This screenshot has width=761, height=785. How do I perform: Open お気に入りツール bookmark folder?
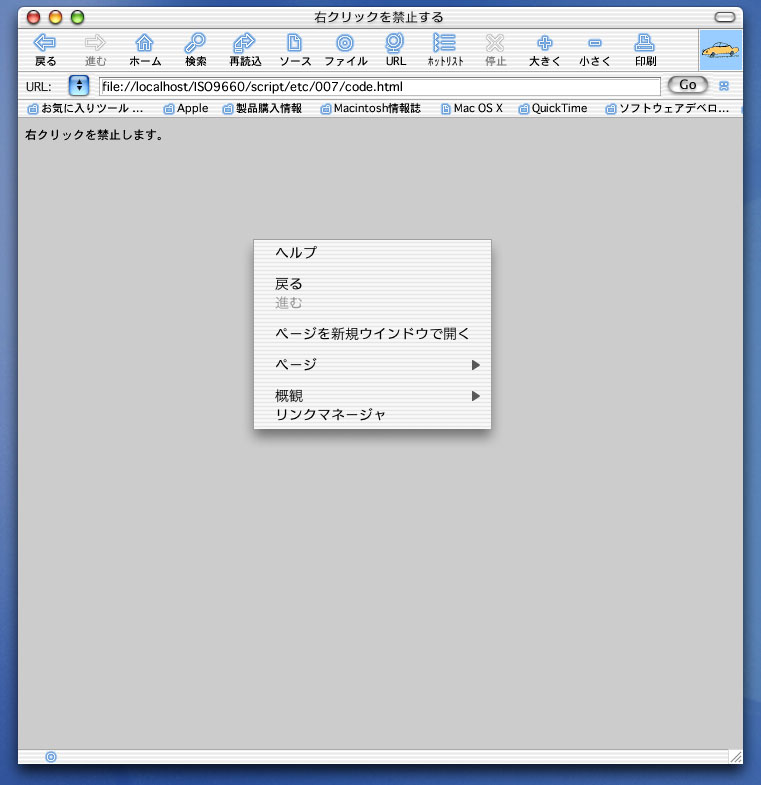pyautogui.click(x=86, y=109)
